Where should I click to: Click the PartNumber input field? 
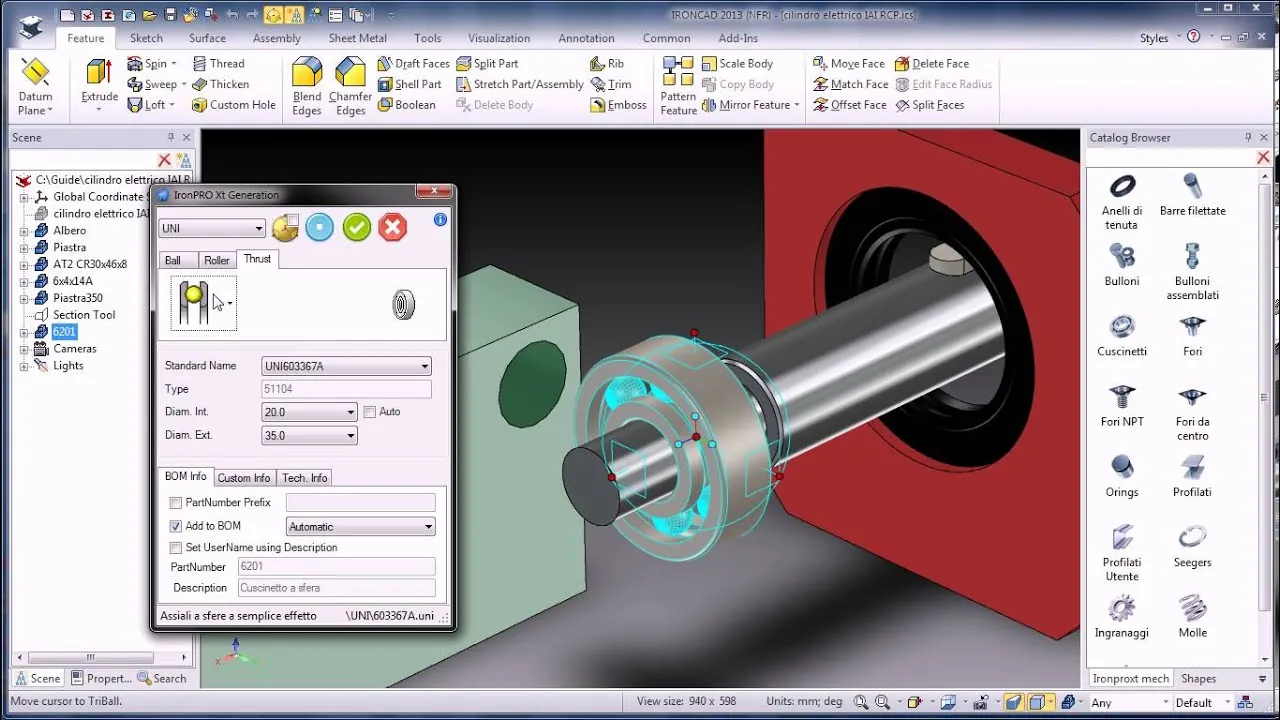(336, 567)
